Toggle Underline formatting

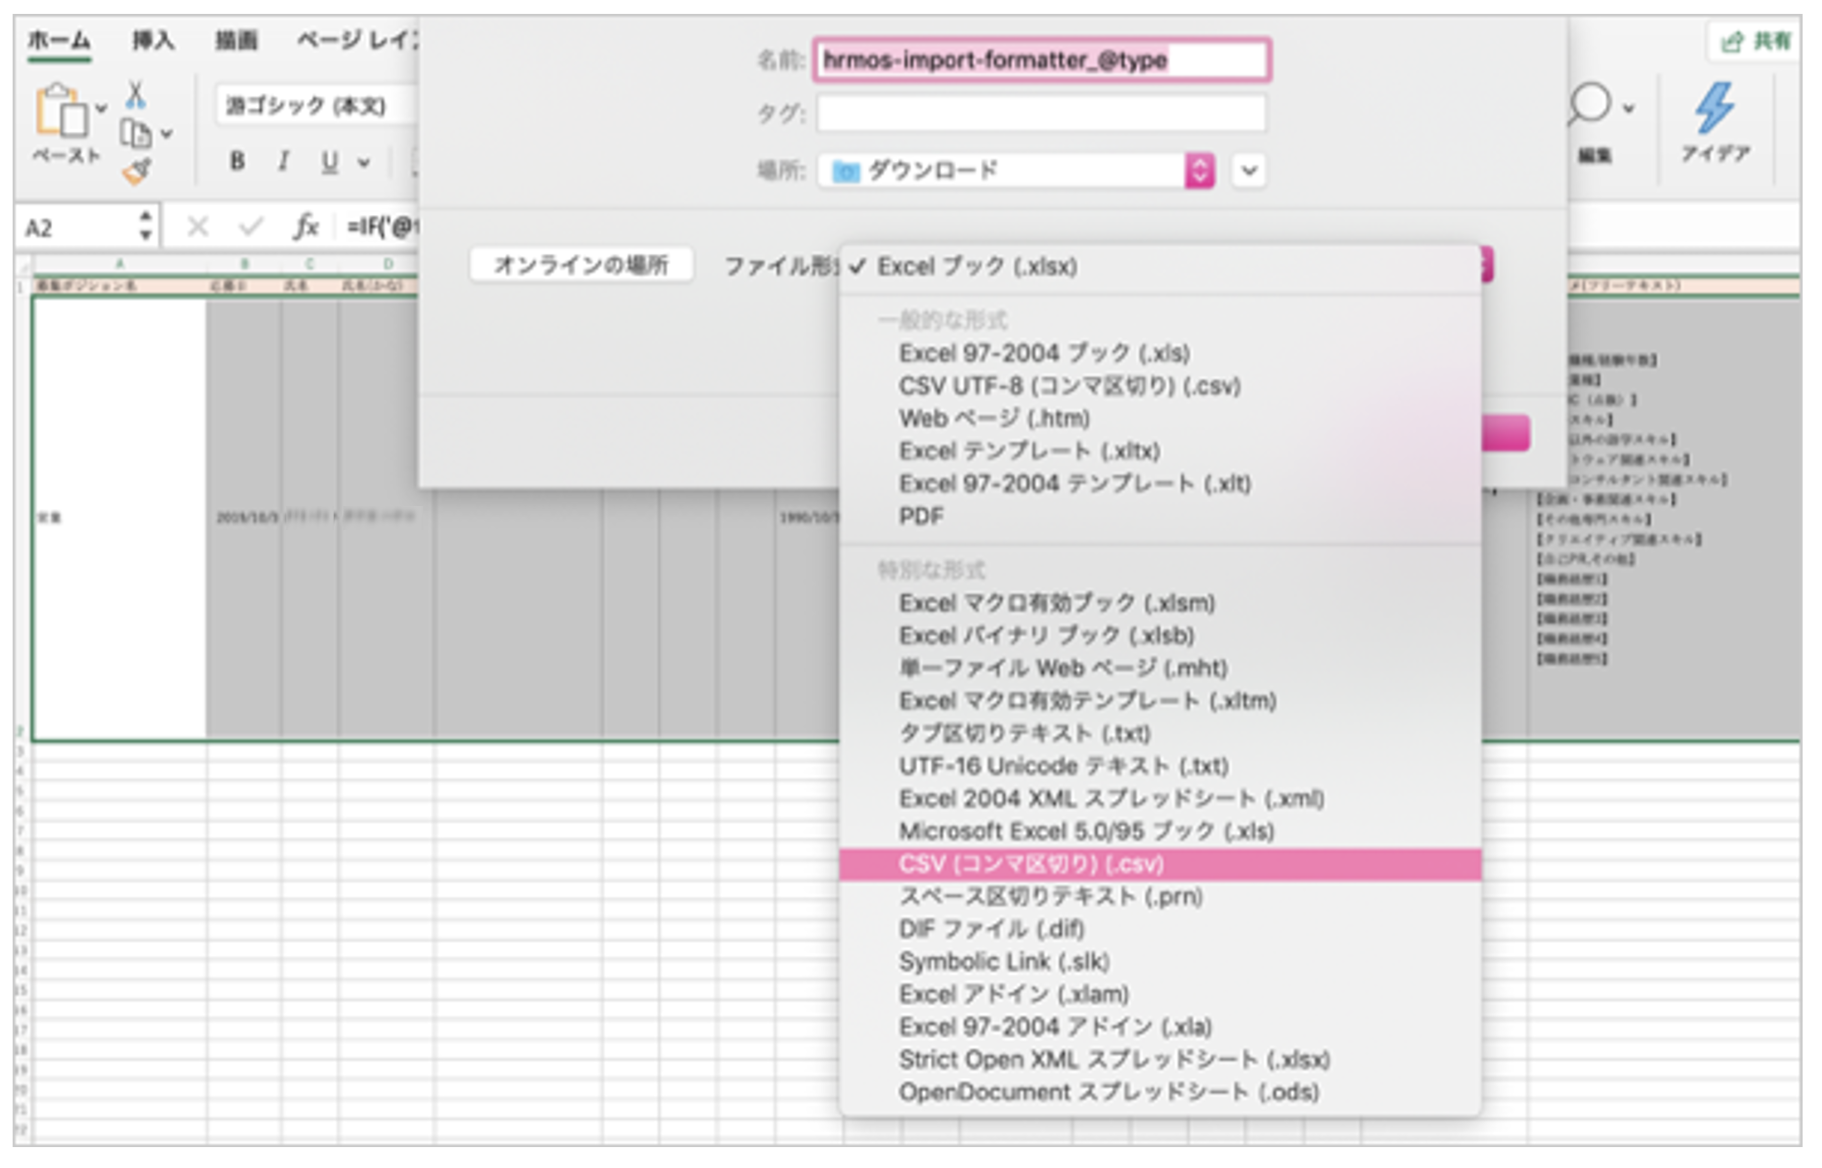point(329,161)
